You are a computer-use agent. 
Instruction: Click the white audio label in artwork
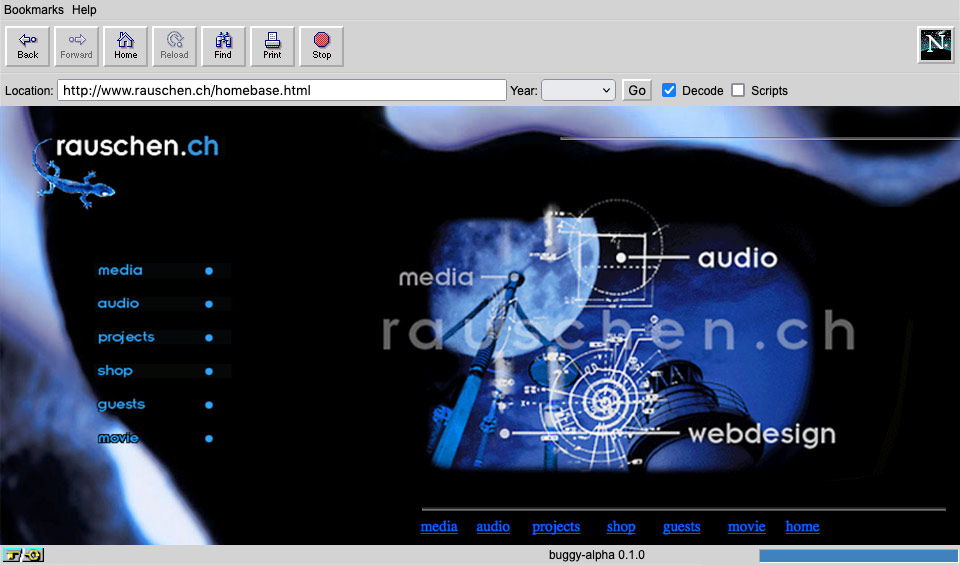[x=738, y=258]
